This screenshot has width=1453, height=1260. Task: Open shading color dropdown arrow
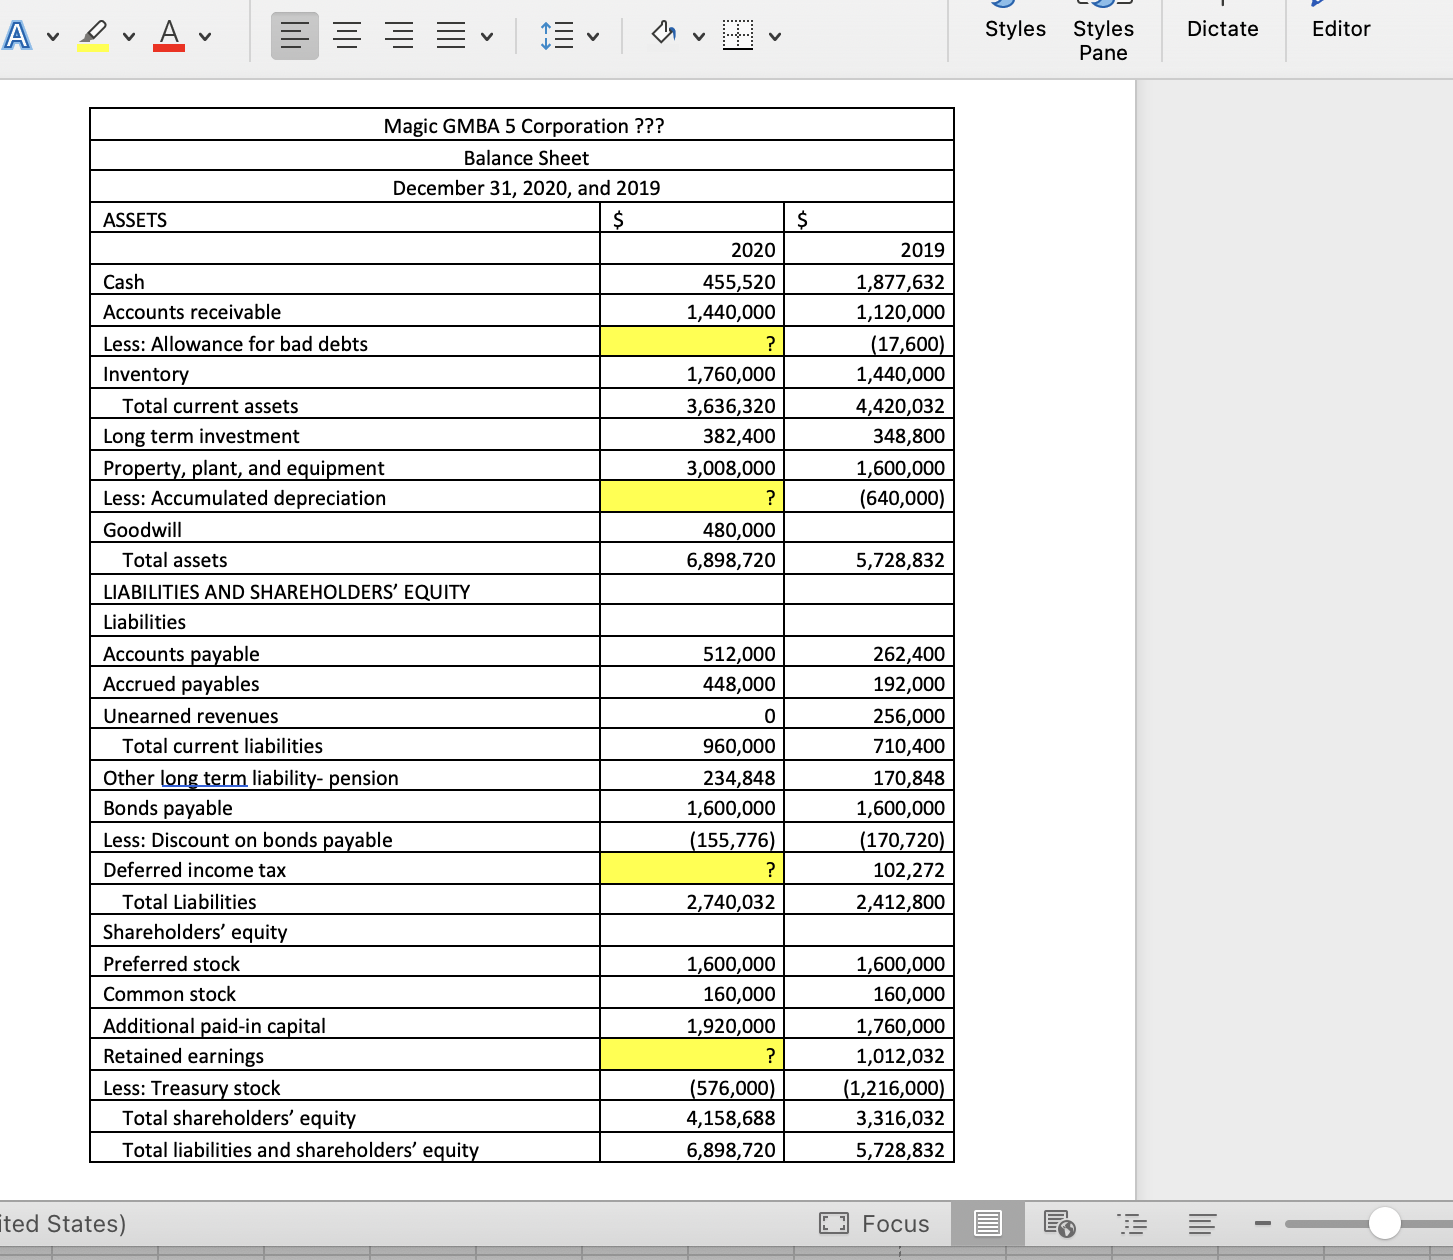[699, 38]
